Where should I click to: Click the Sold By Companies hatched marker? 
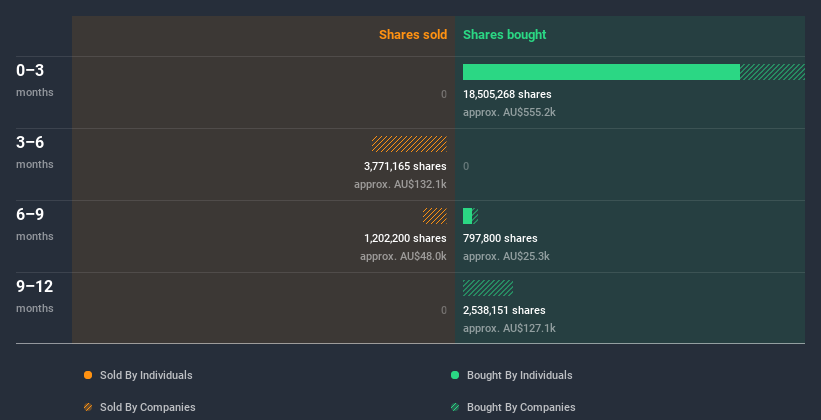(88, 407)
